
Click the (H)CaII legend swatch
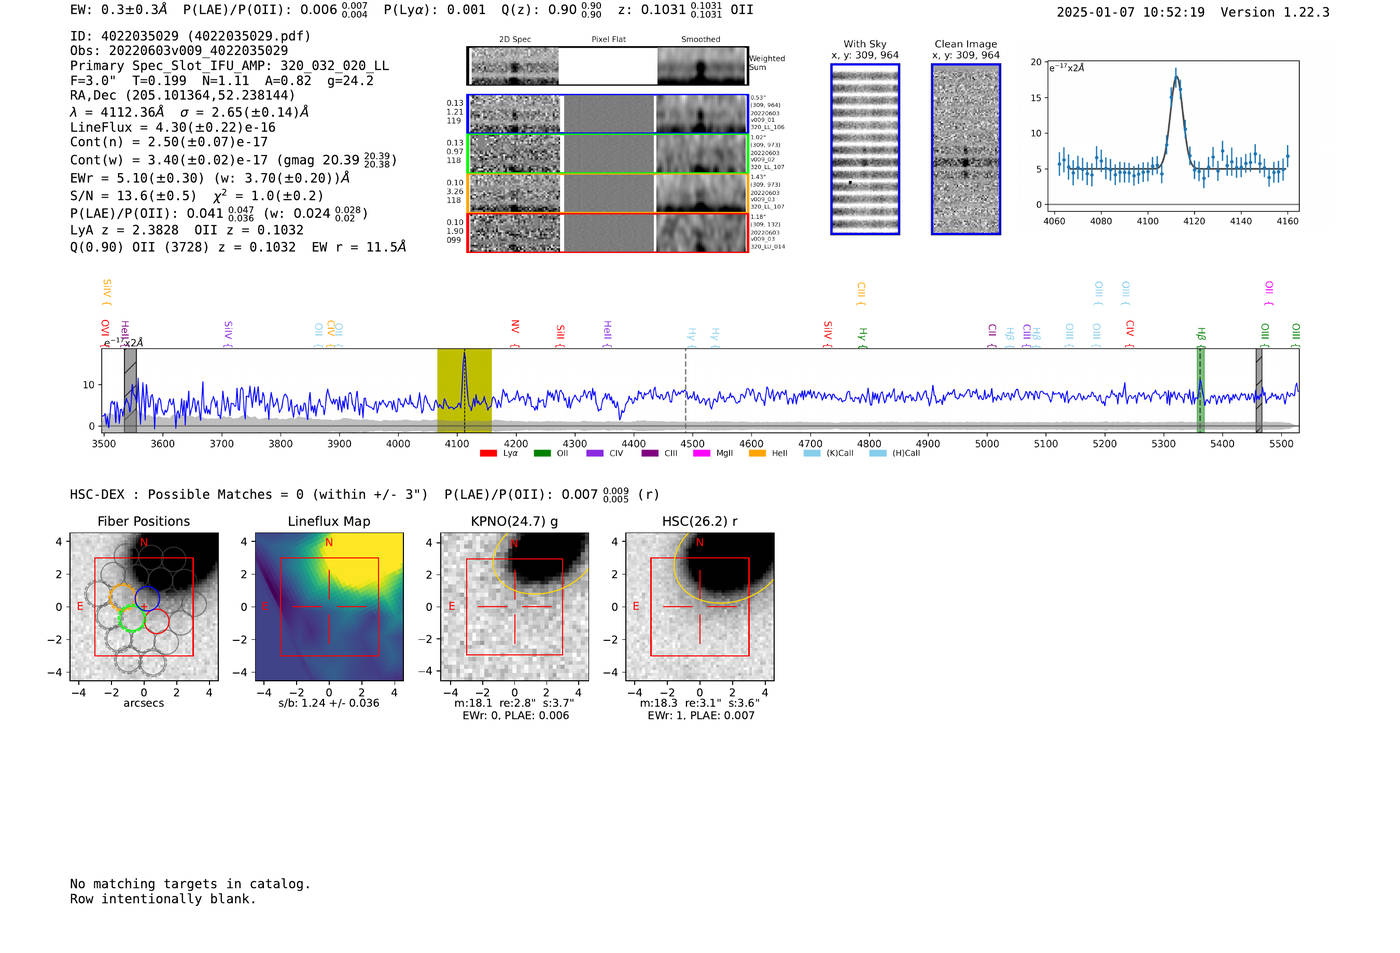(878, 453)
